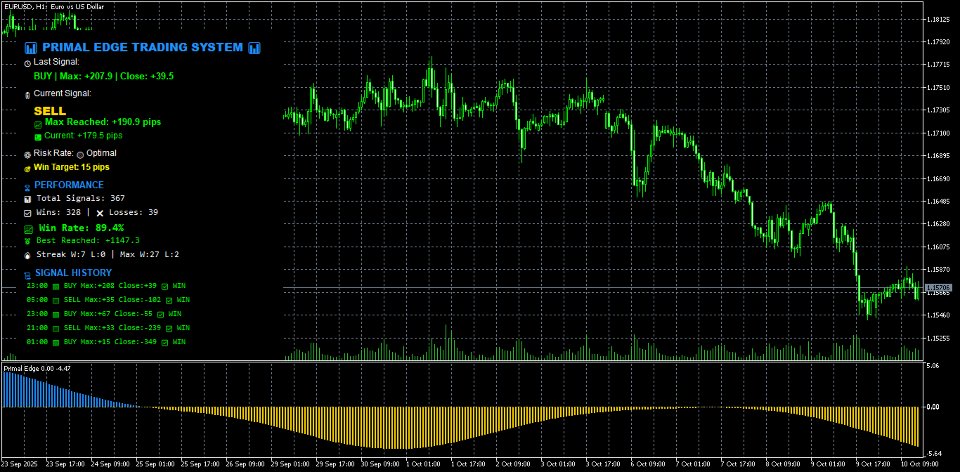This screenshot has height=472, width=960.
Task: Click the 01:00 time in BUY Max:+15 row
Action: (38, 342)
